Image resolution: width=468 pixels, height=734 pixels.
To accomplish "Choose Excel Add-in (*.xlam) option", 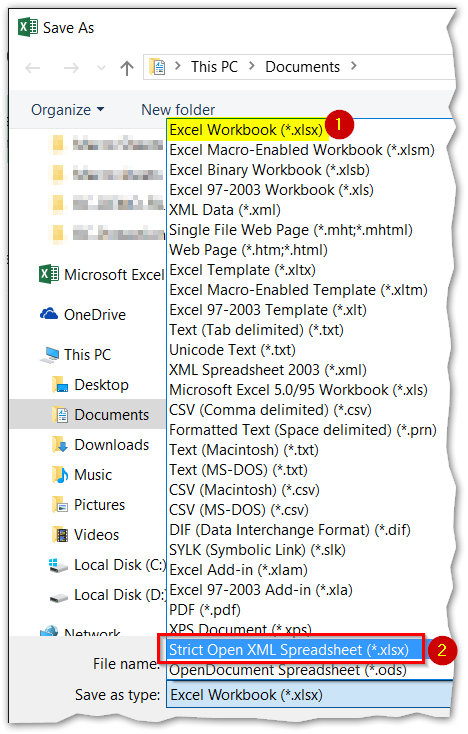I will pyautogui.click(x=238, y=570).
